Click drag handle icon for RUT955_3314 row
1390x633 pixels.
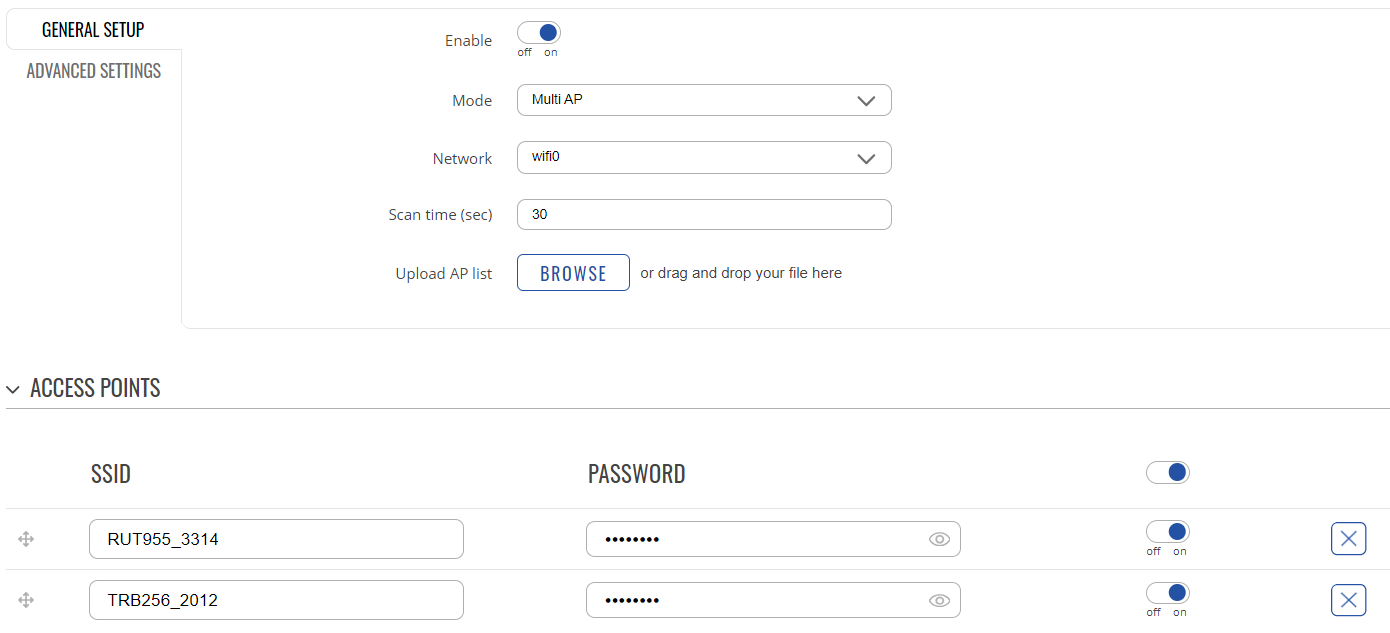(x=26, y=539)
